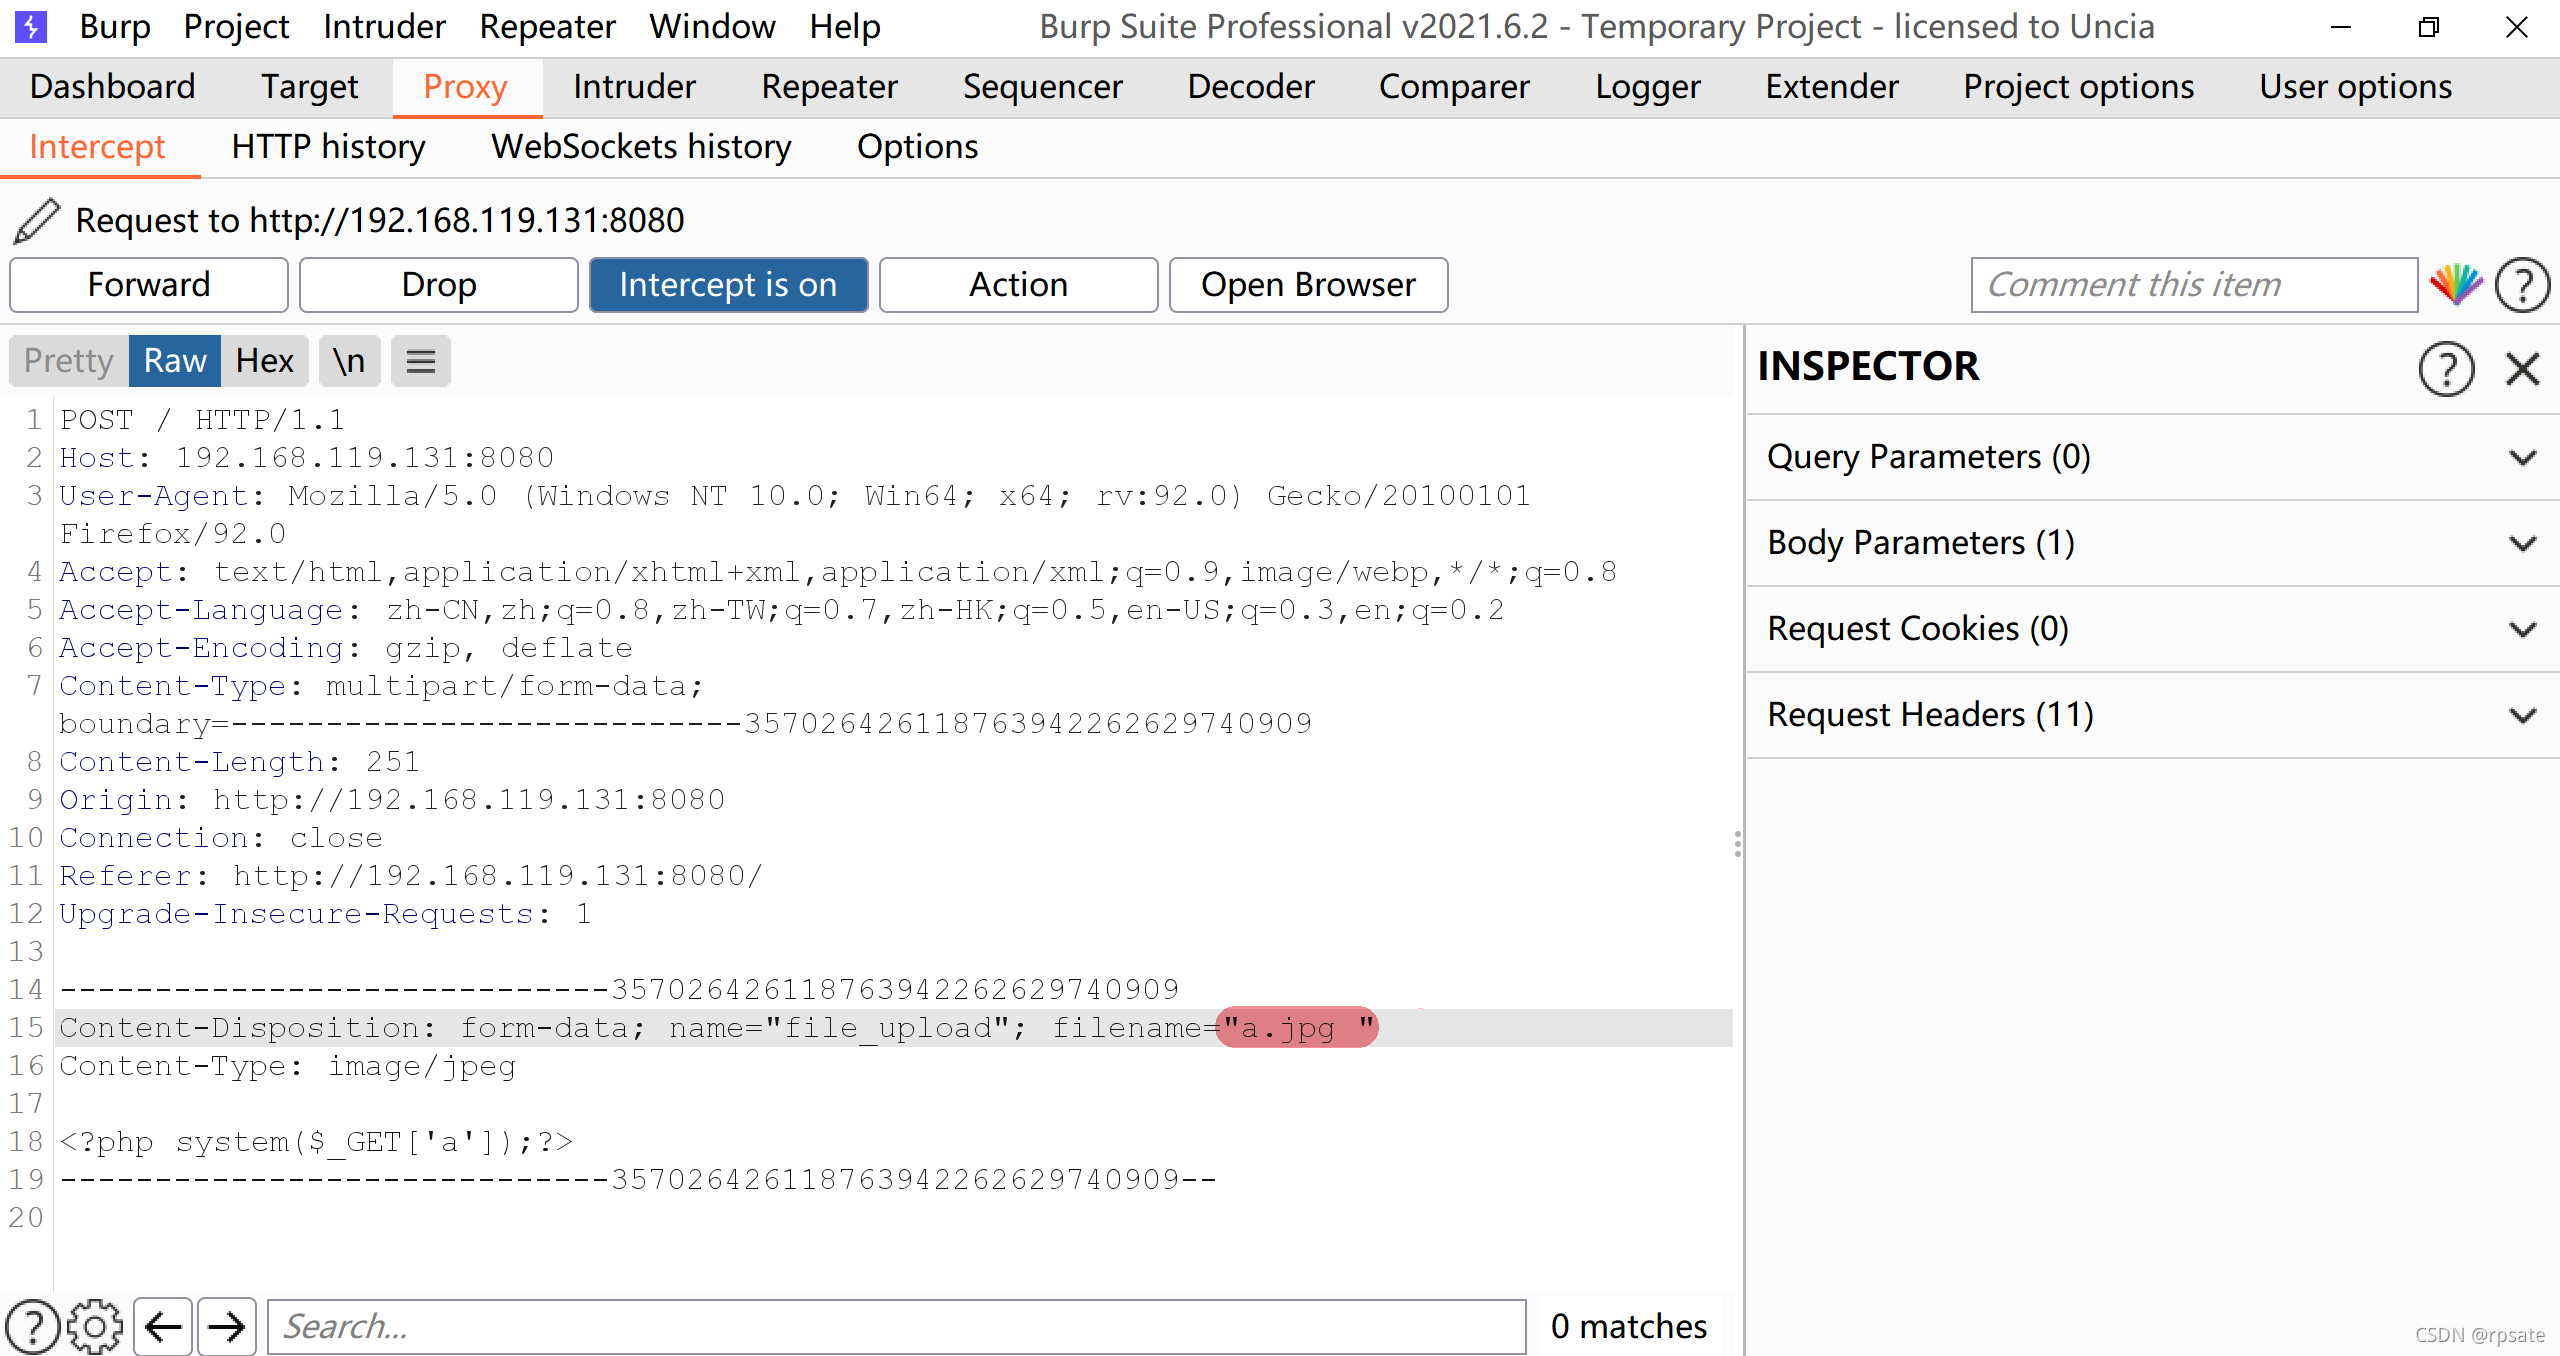Viewport: 2560px width, 1356px height.
Task: Drop the intercepted request
Action: [x=439, y=285]
